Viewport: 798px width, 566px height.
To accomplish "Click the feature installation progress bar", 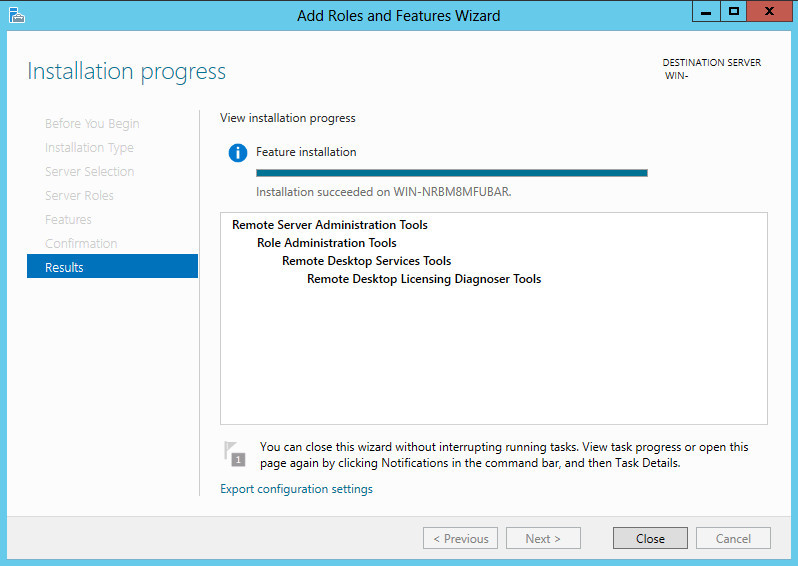I will click(x=452, y=173).
